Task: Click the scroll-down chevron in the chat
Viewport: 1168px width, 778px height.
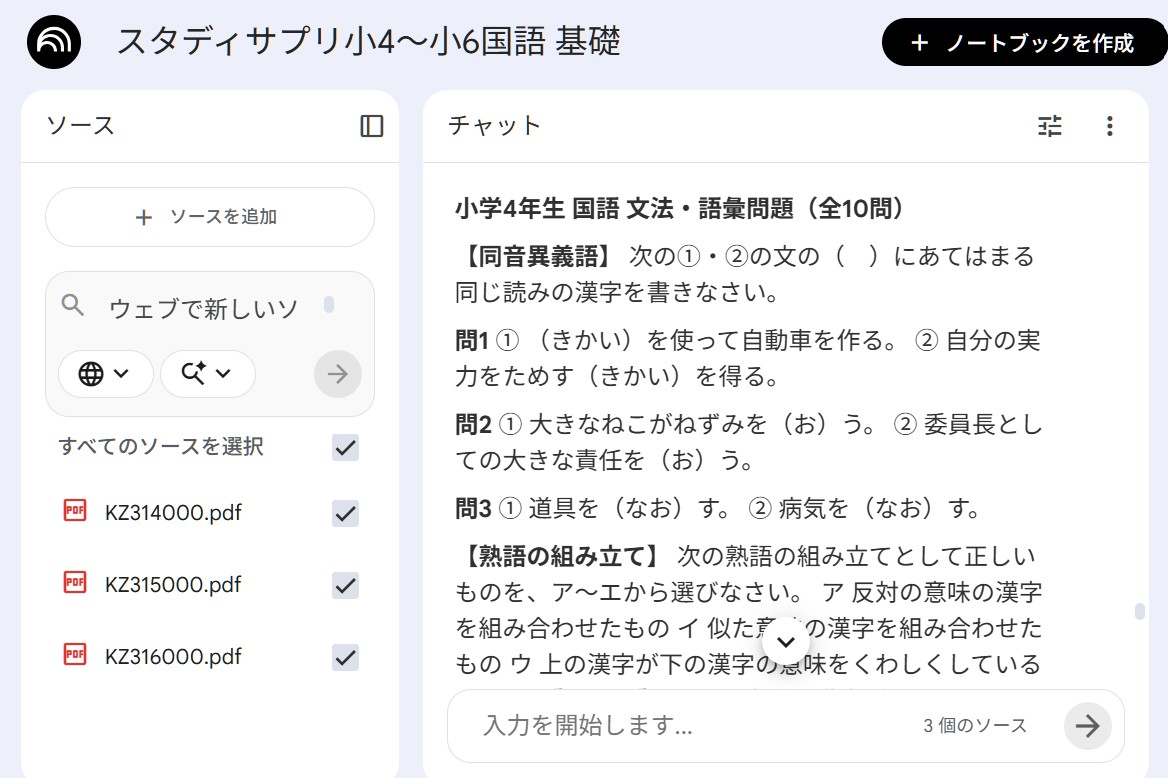Action: tap(785, 643)
